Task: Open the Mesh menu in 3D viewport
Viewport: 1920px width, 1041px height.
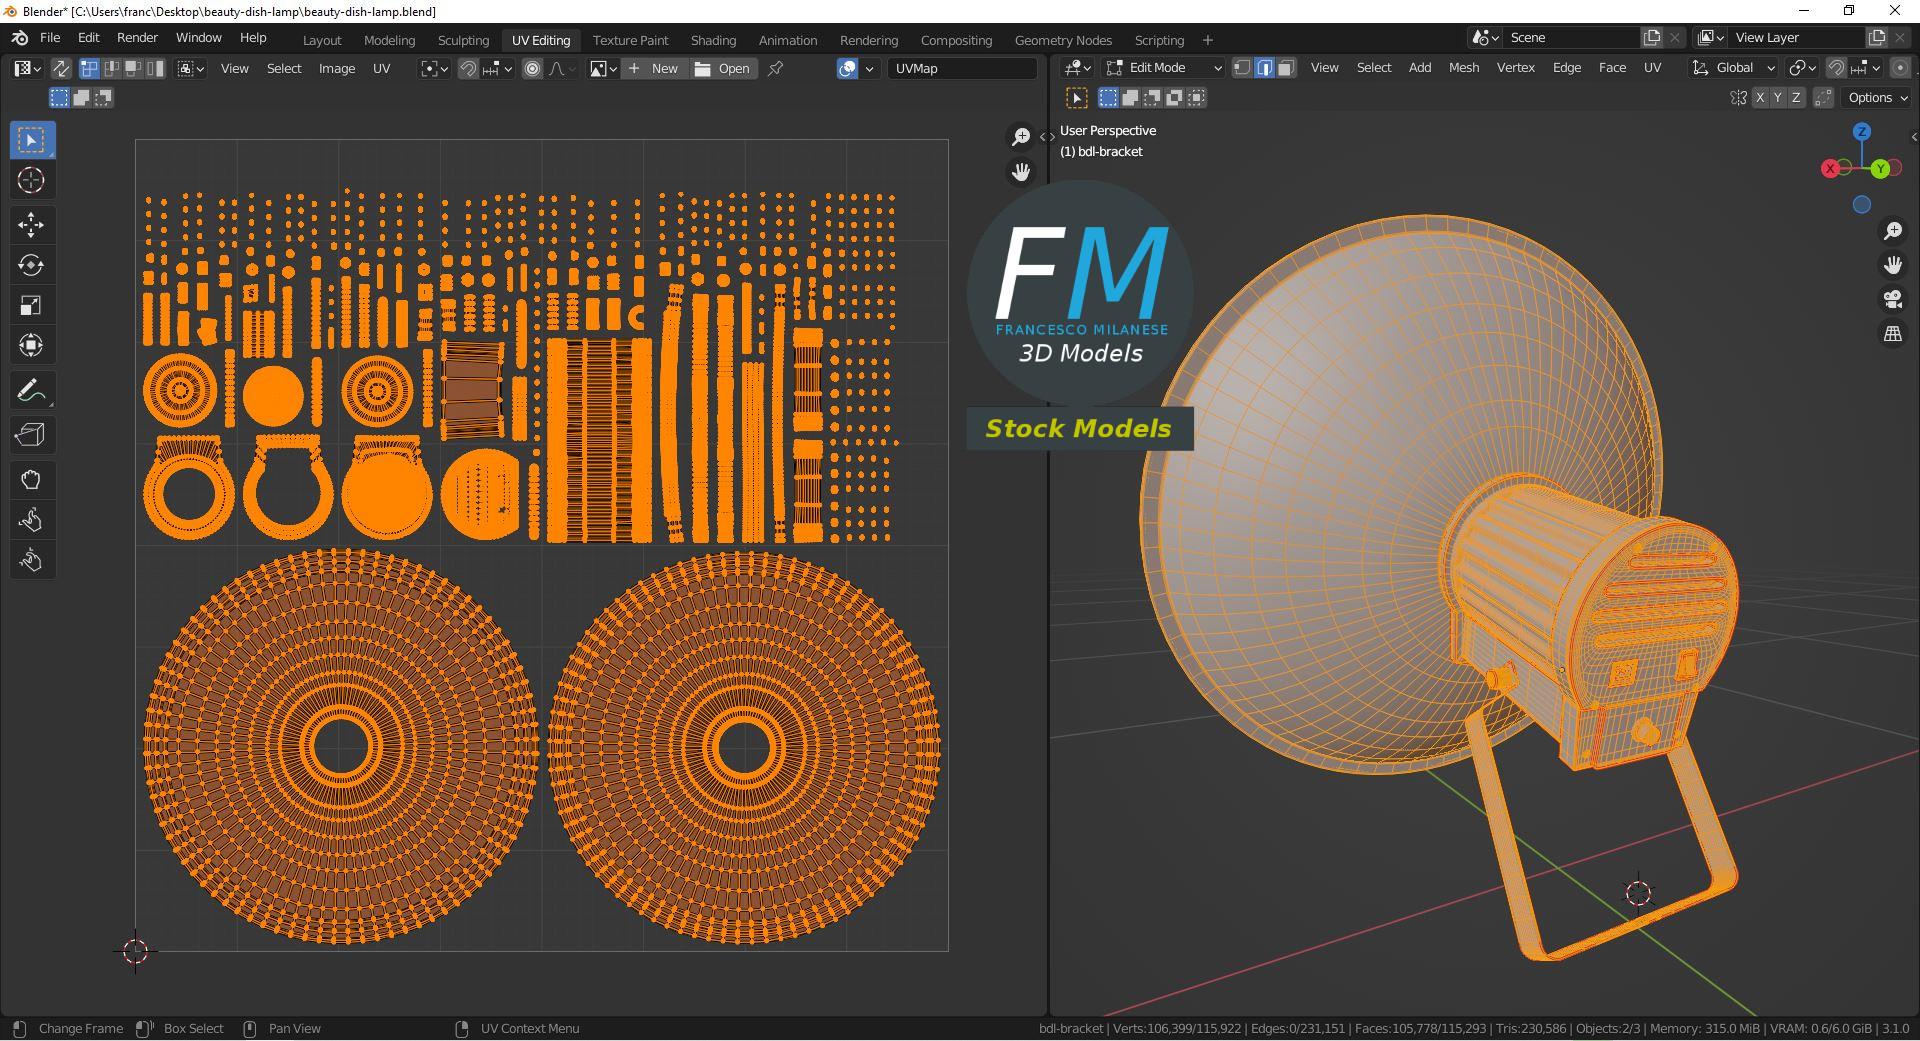Action: pyautogui.click(x=1463, y=68)
